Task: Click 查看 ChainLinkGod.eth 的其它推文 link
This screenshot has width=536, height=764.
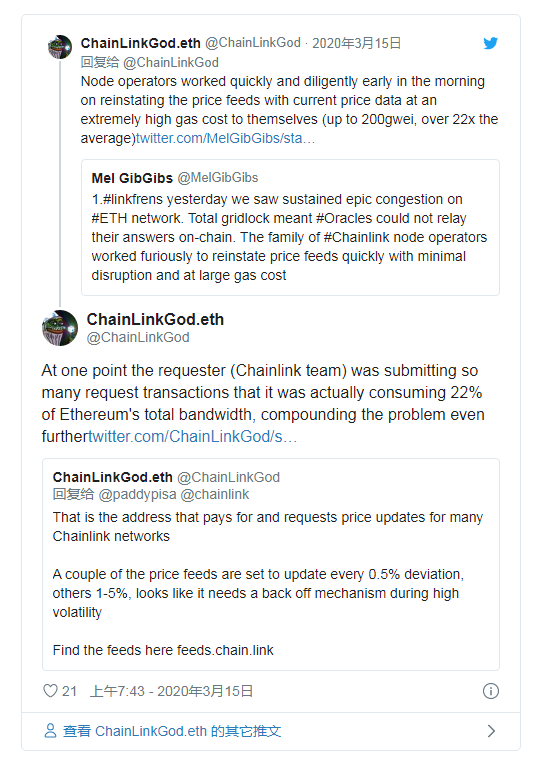Action: point(172,731)
